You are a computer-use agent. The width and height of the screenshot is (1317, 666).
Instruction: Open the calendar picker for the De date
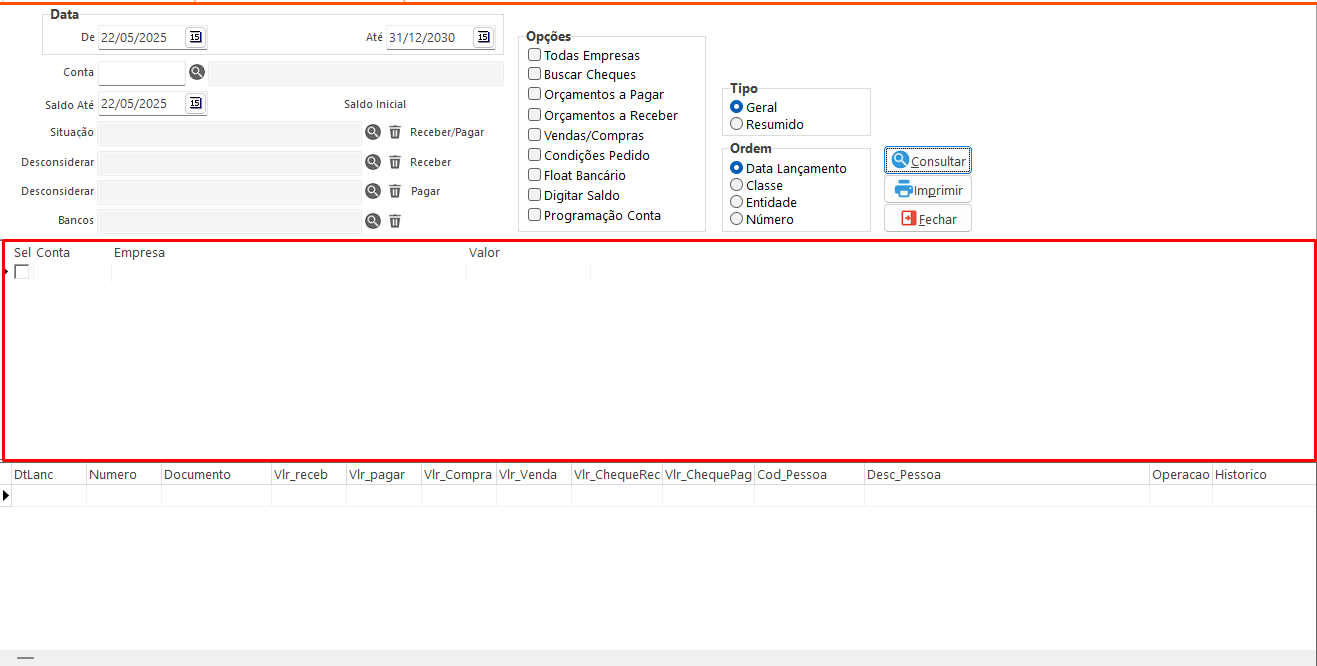point(195,37)
